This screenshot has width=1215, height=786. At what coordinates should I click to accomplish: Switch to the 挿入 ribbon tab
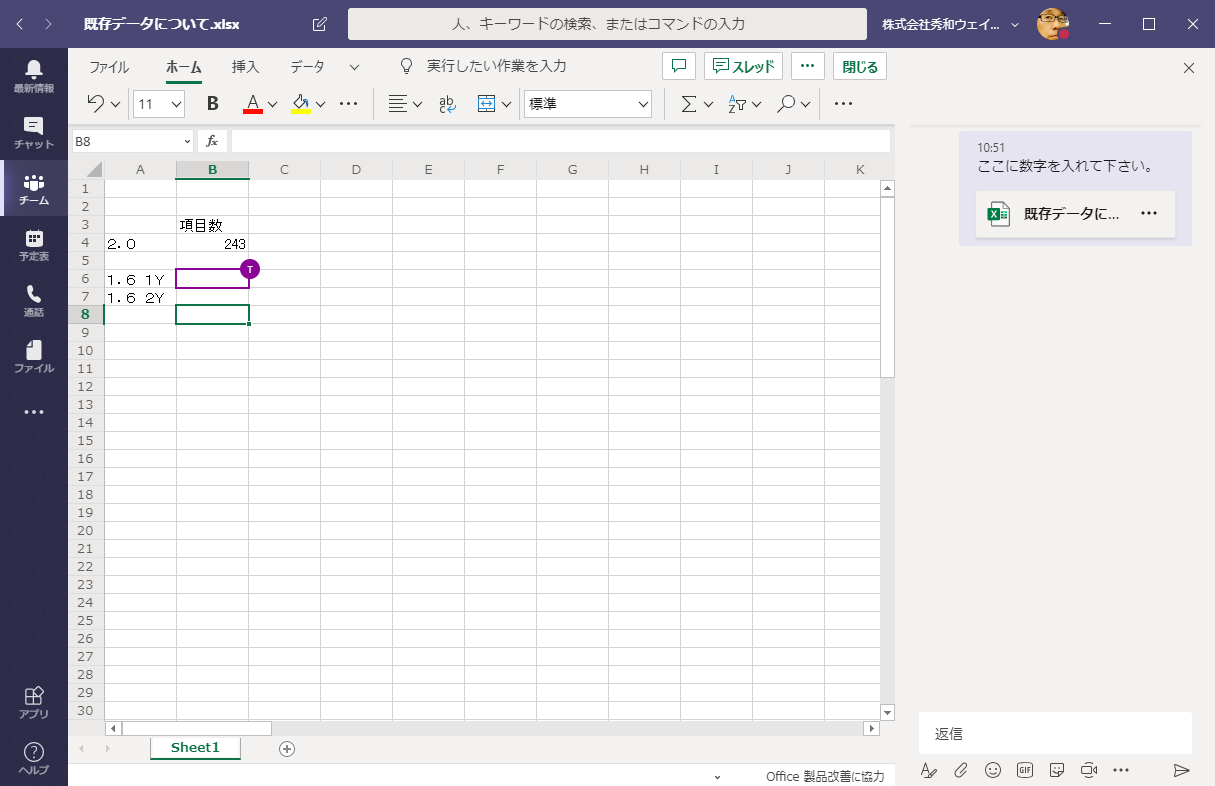(245, 67)
